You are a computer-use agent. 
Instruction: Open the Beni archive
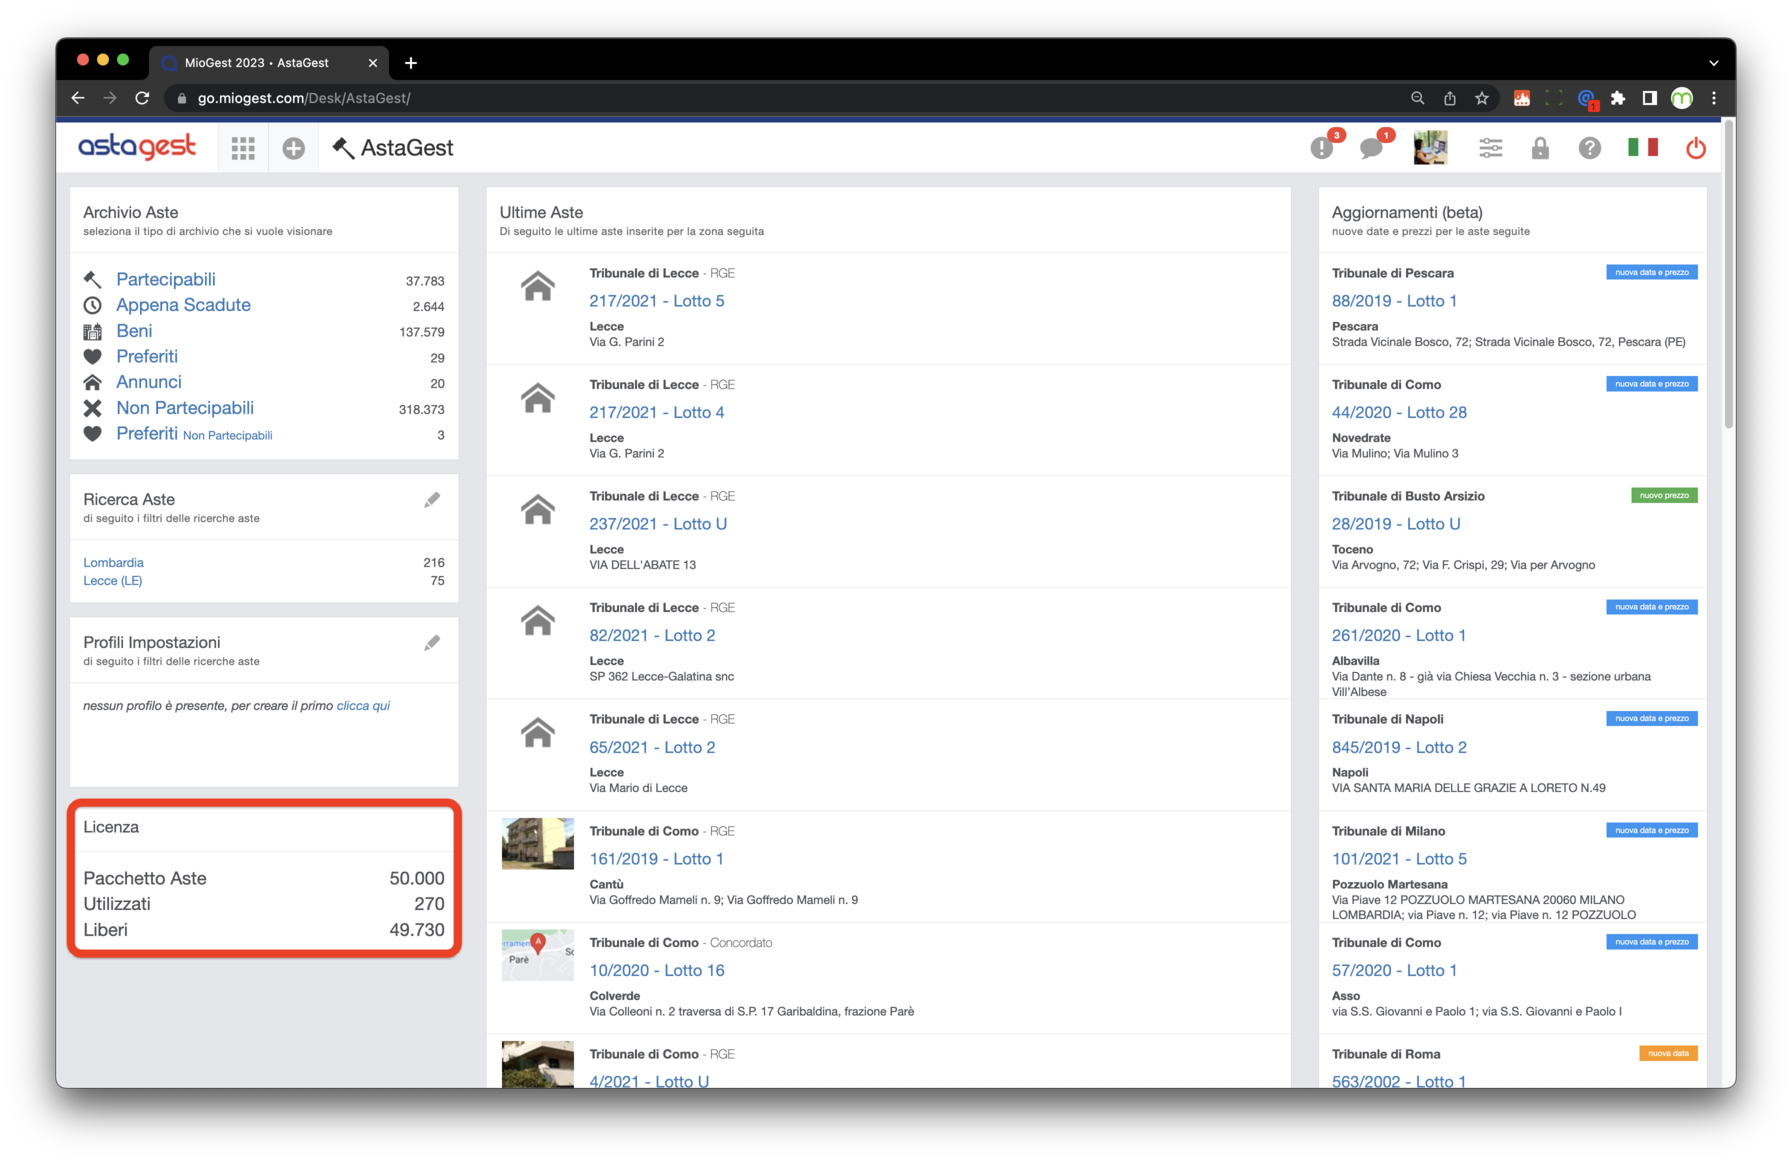click(x=134, y=331)
